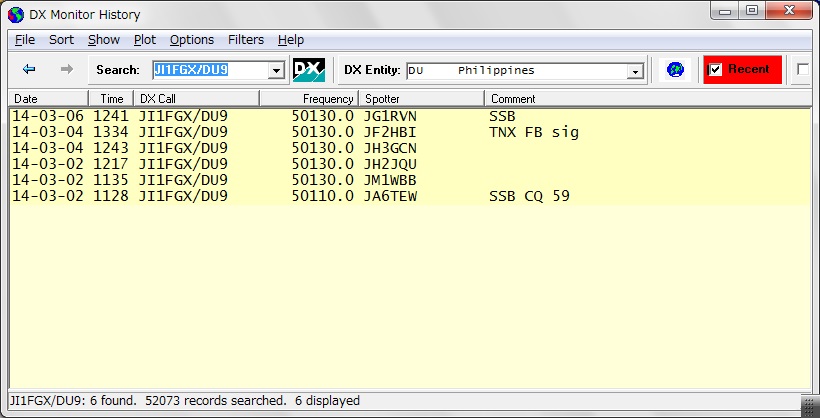Click the back arrow navigation icon
Image resolution: width=820 pixels, height=418 pixels.
[29, 69]
